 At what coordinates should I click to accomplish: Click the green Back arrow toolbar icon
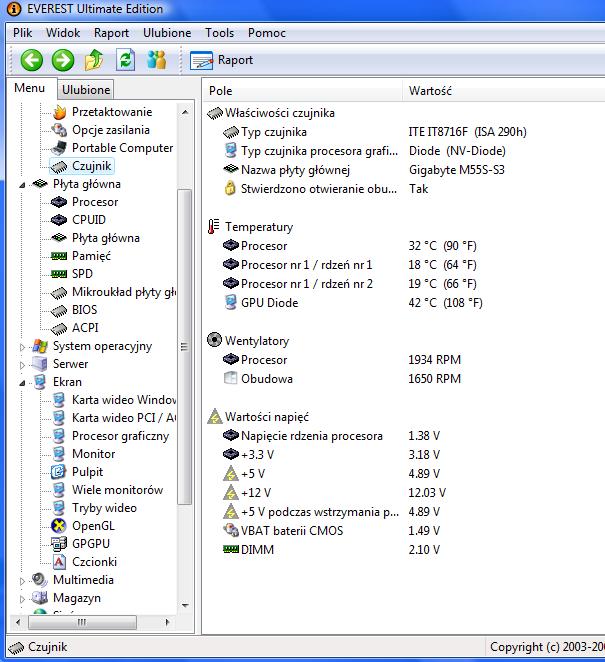click(x=32, y=60)
